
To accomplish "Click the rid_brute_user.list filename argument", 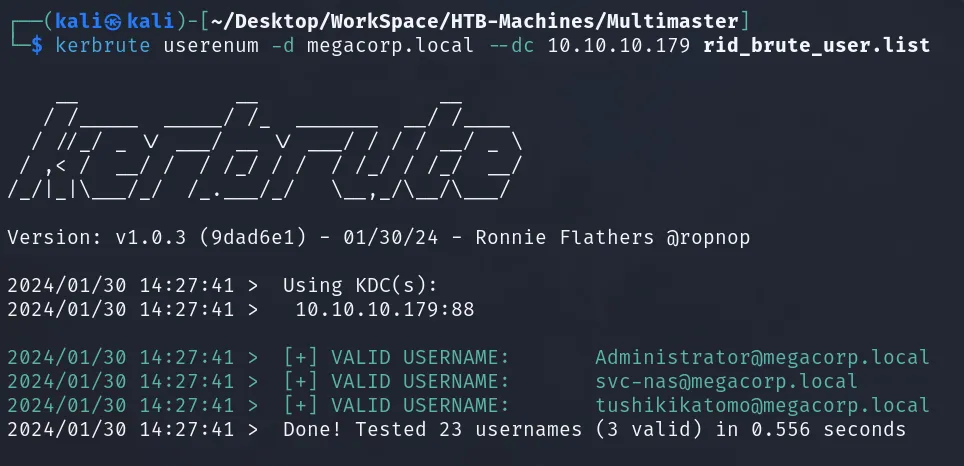I will pos(816,45).
